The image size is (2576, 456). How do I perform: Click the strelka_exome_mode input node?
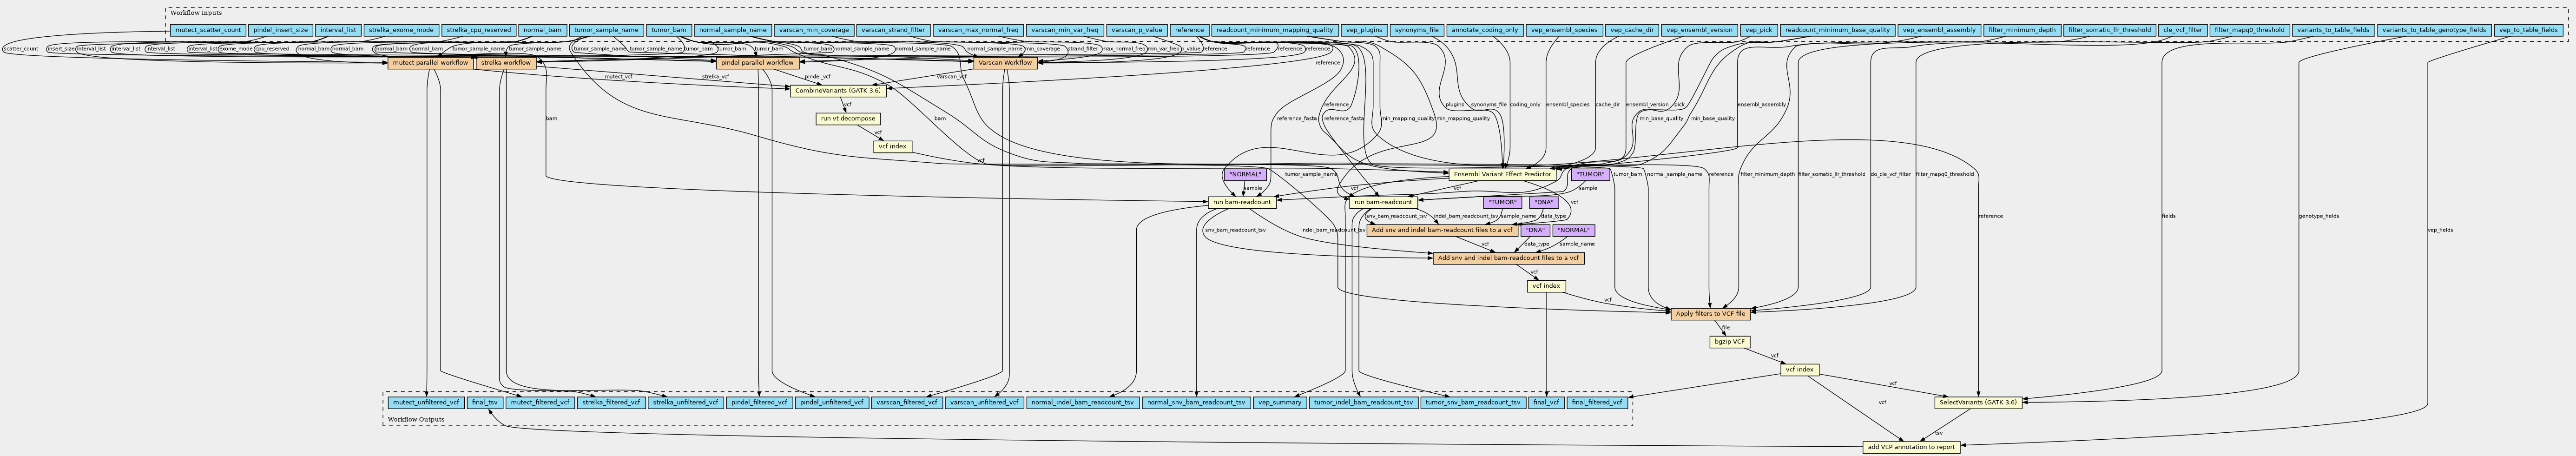[x=400, y=30]
